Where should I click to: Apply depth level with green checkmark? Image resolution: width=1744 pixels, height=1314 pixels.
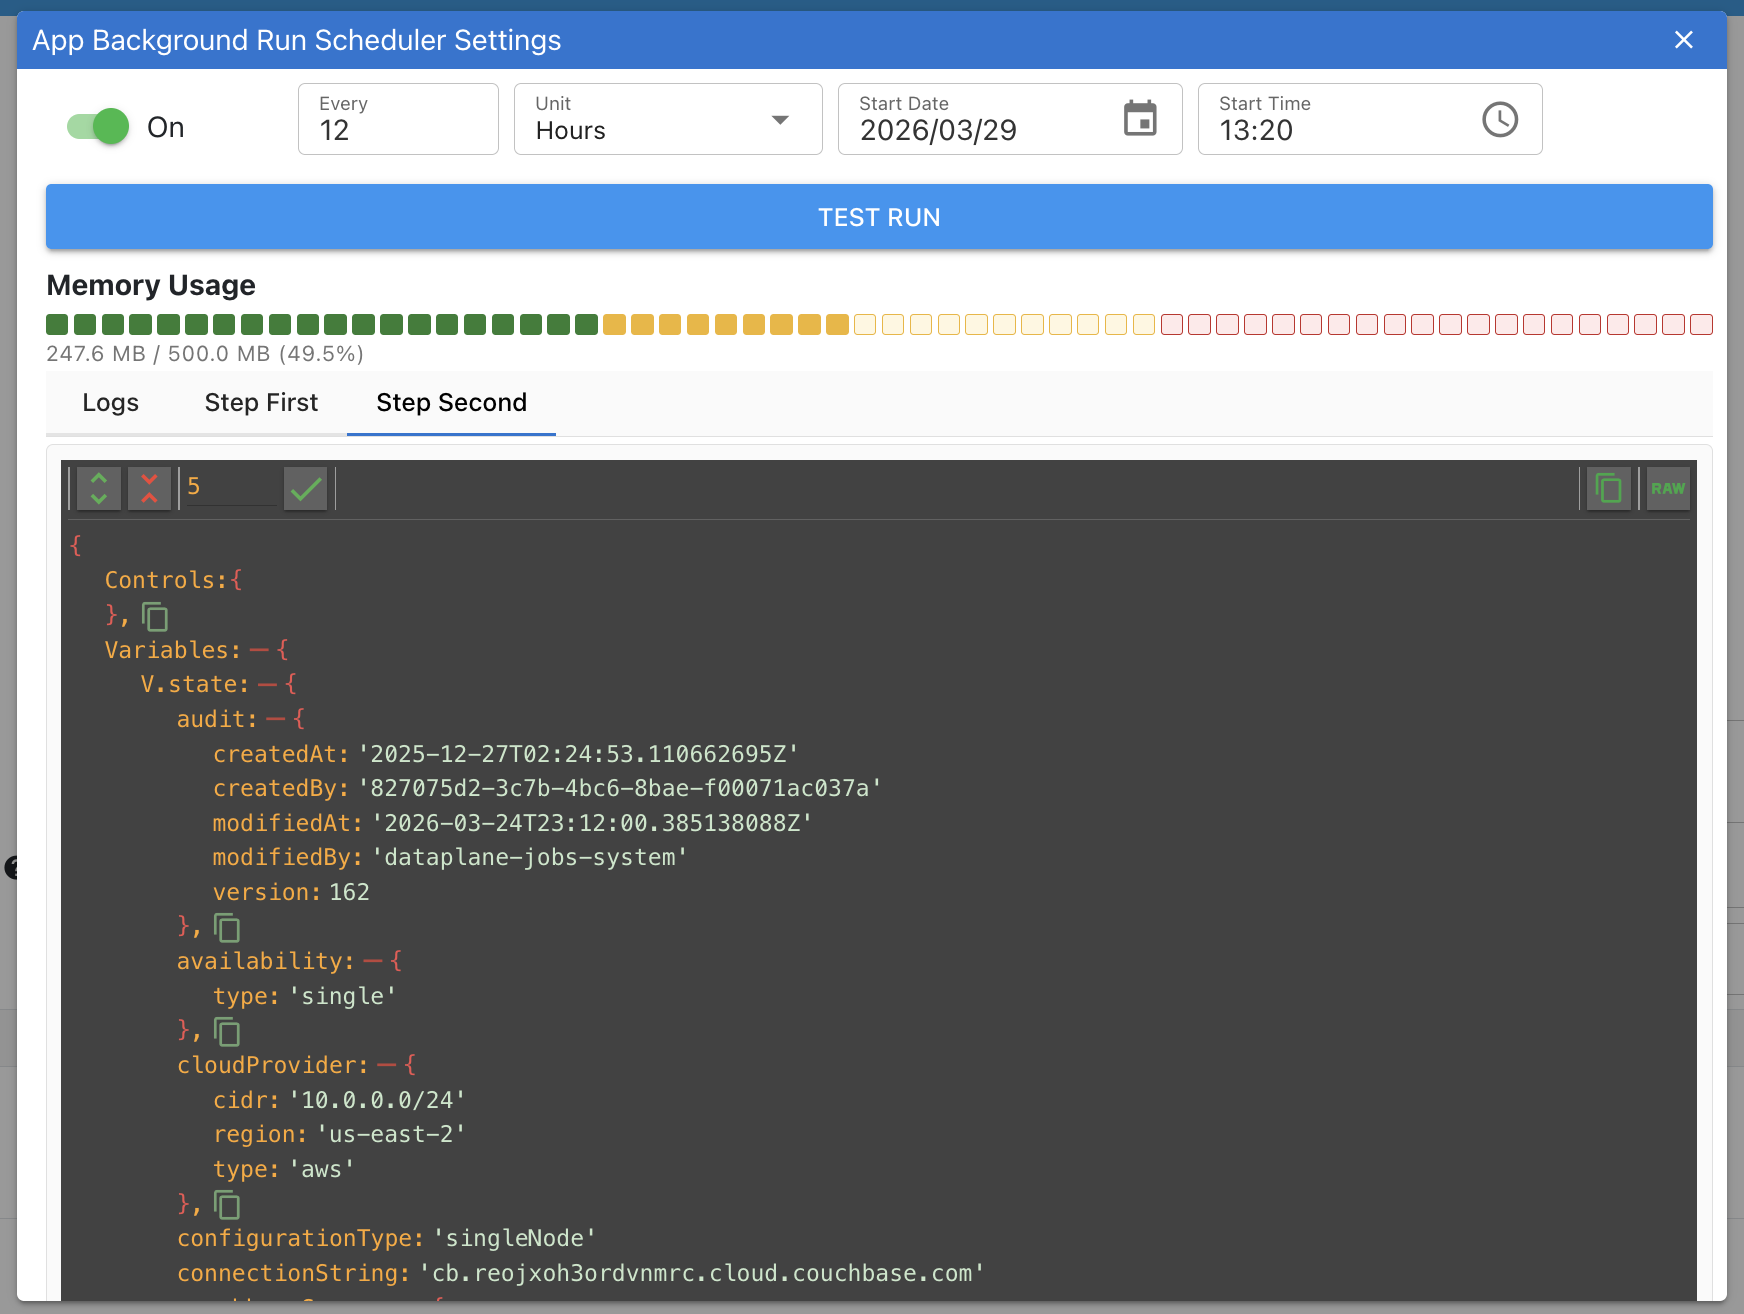pyautogui.click(x=305, y=488)
